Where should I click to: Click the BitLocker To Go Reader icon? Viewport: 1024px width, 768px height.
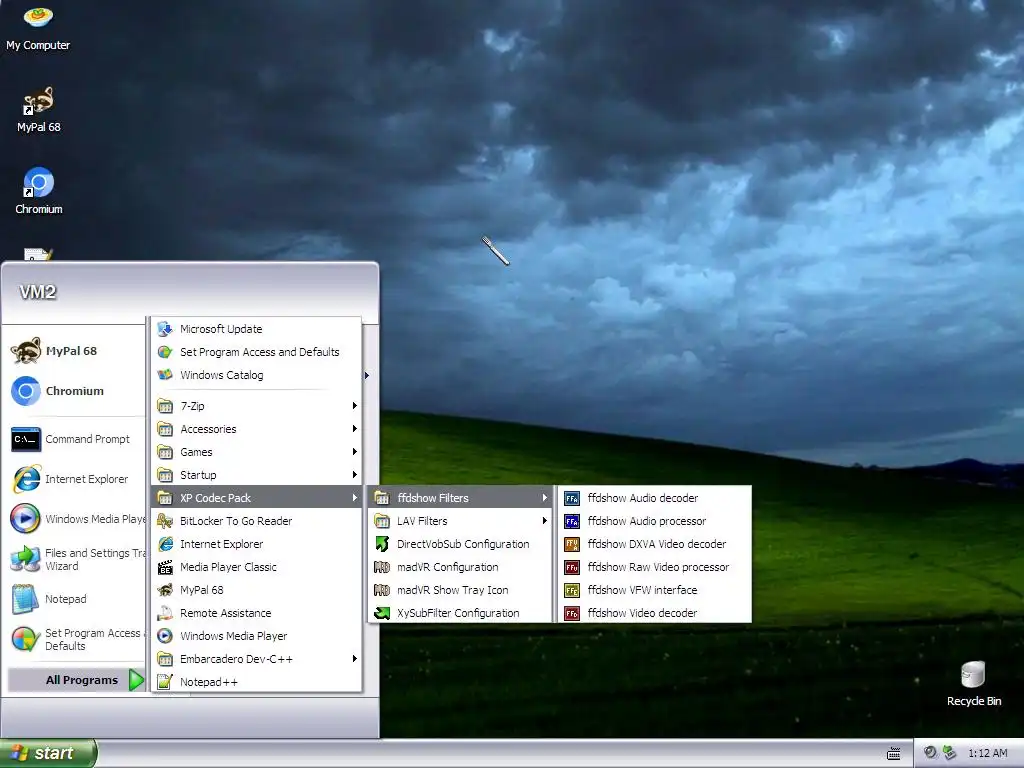coord(165,521)
